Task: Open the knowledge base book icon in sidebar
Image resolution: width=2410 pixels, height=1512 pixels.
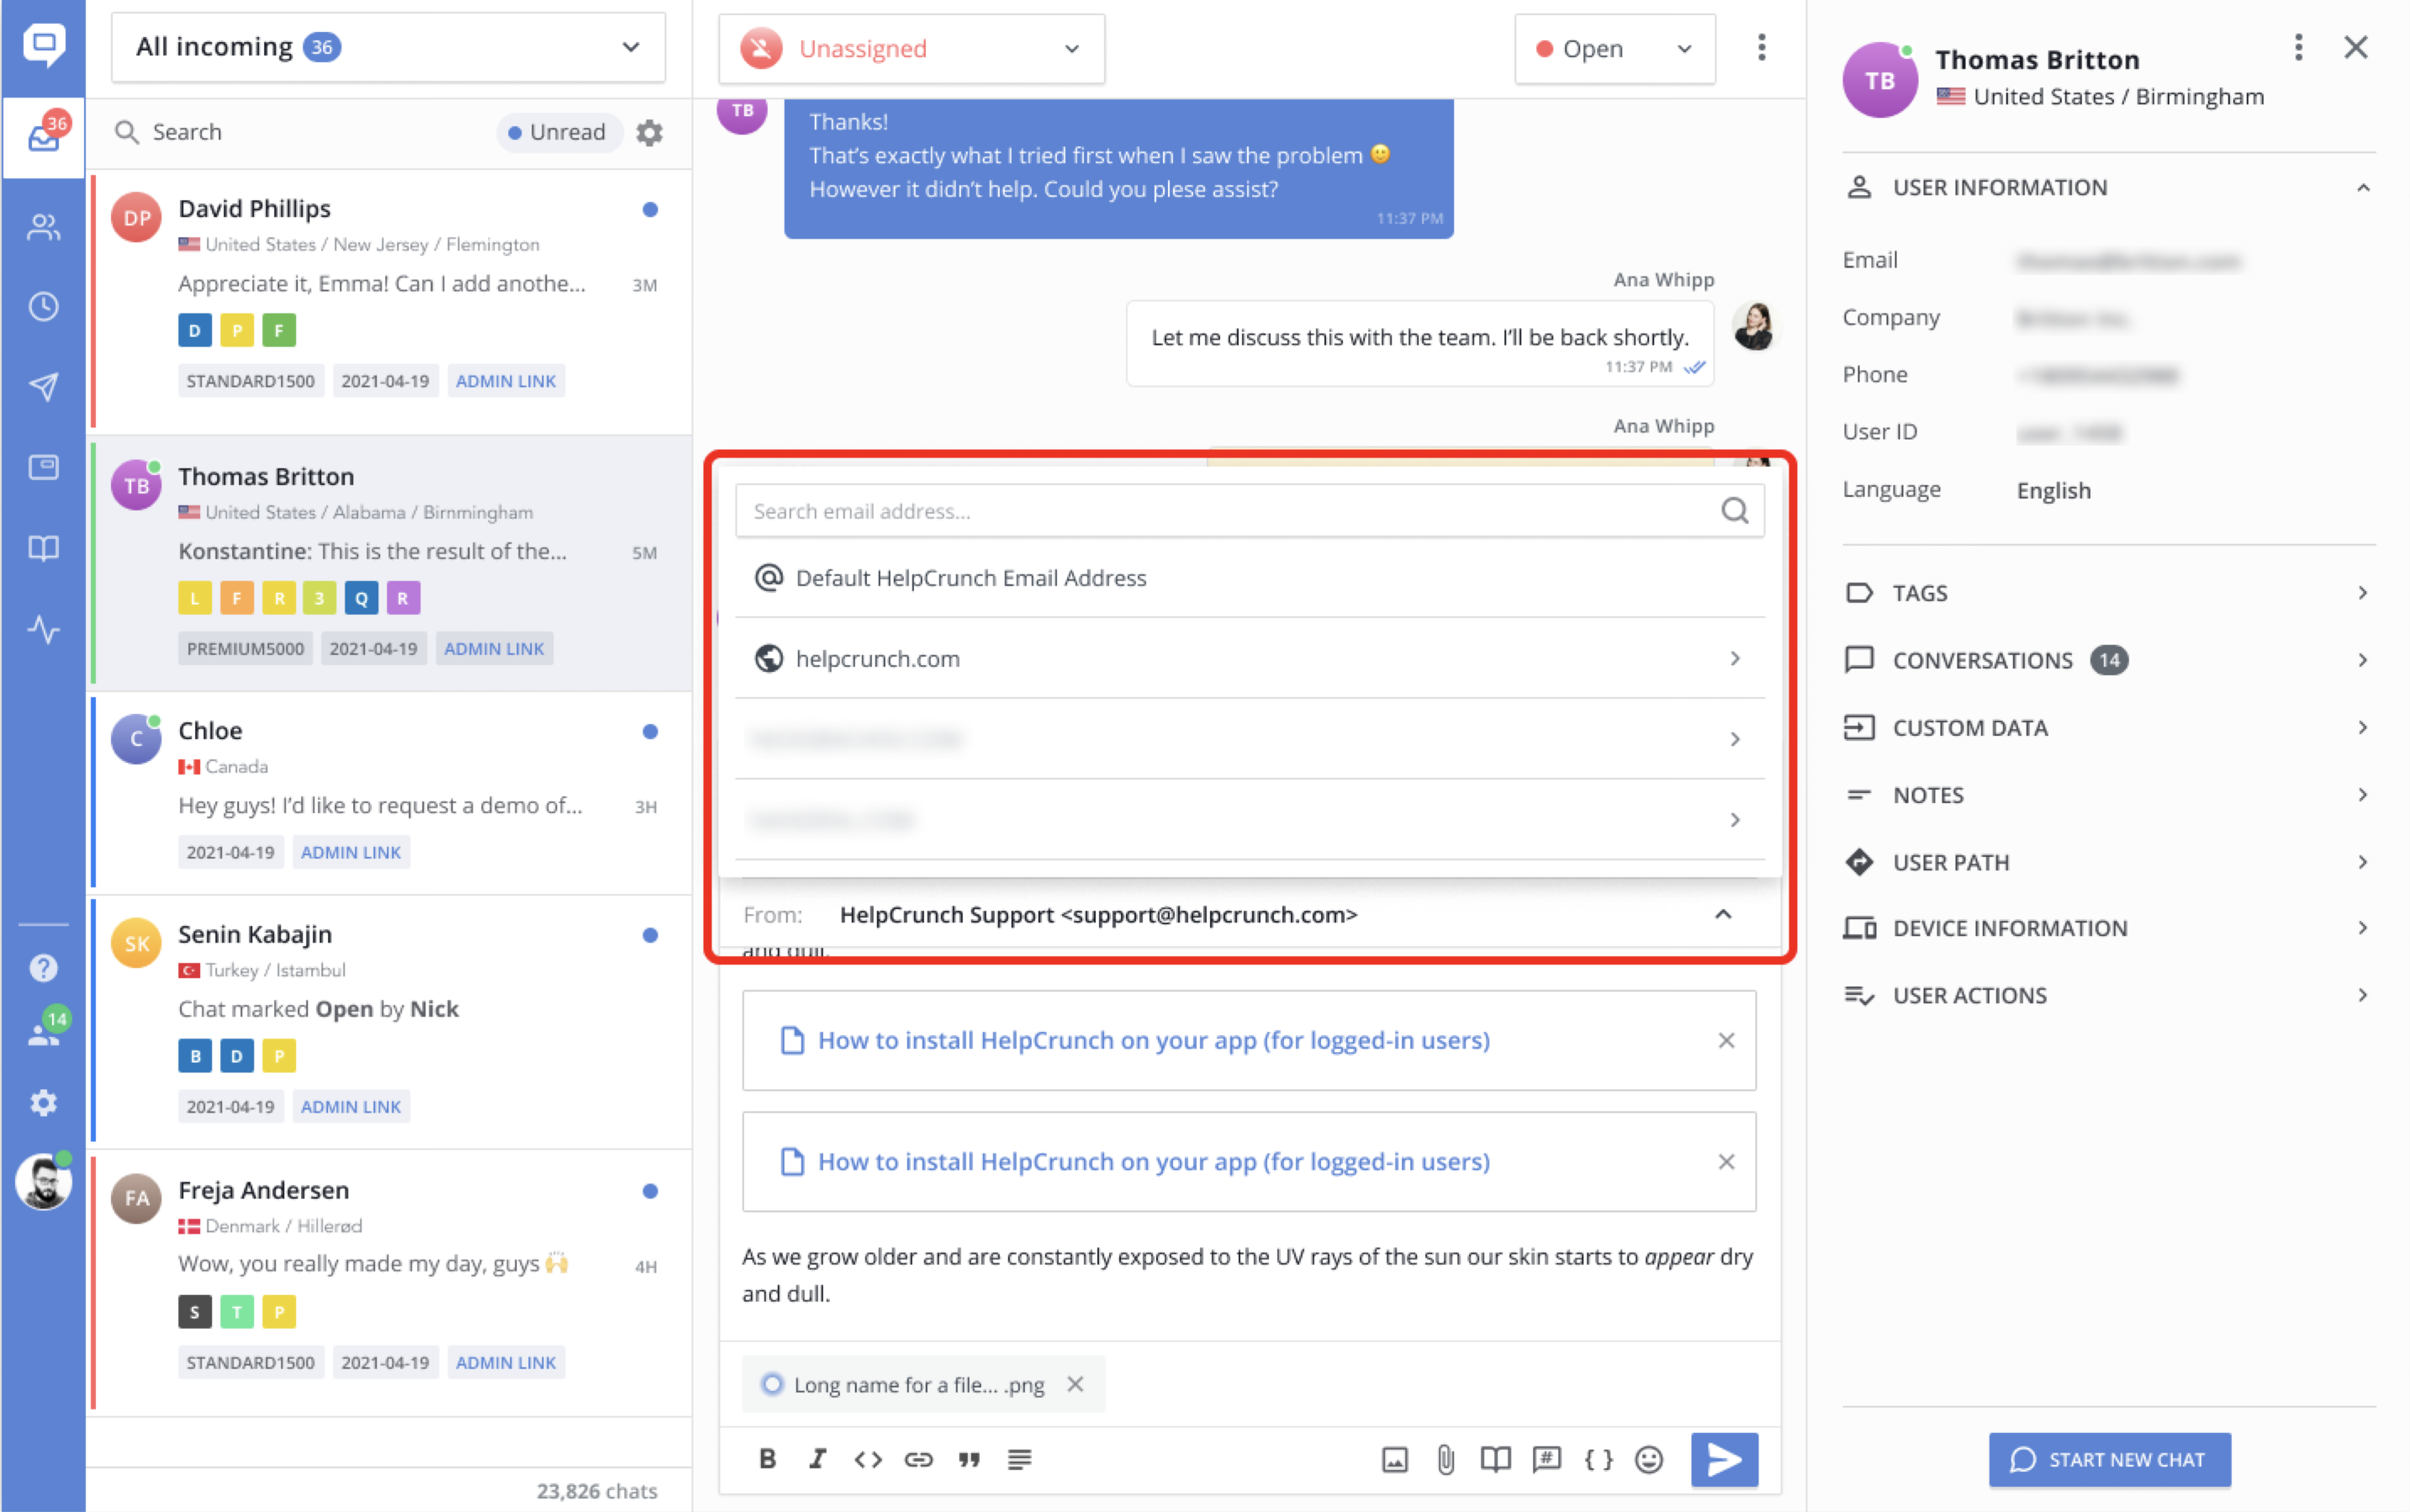Action: point(44,548)
